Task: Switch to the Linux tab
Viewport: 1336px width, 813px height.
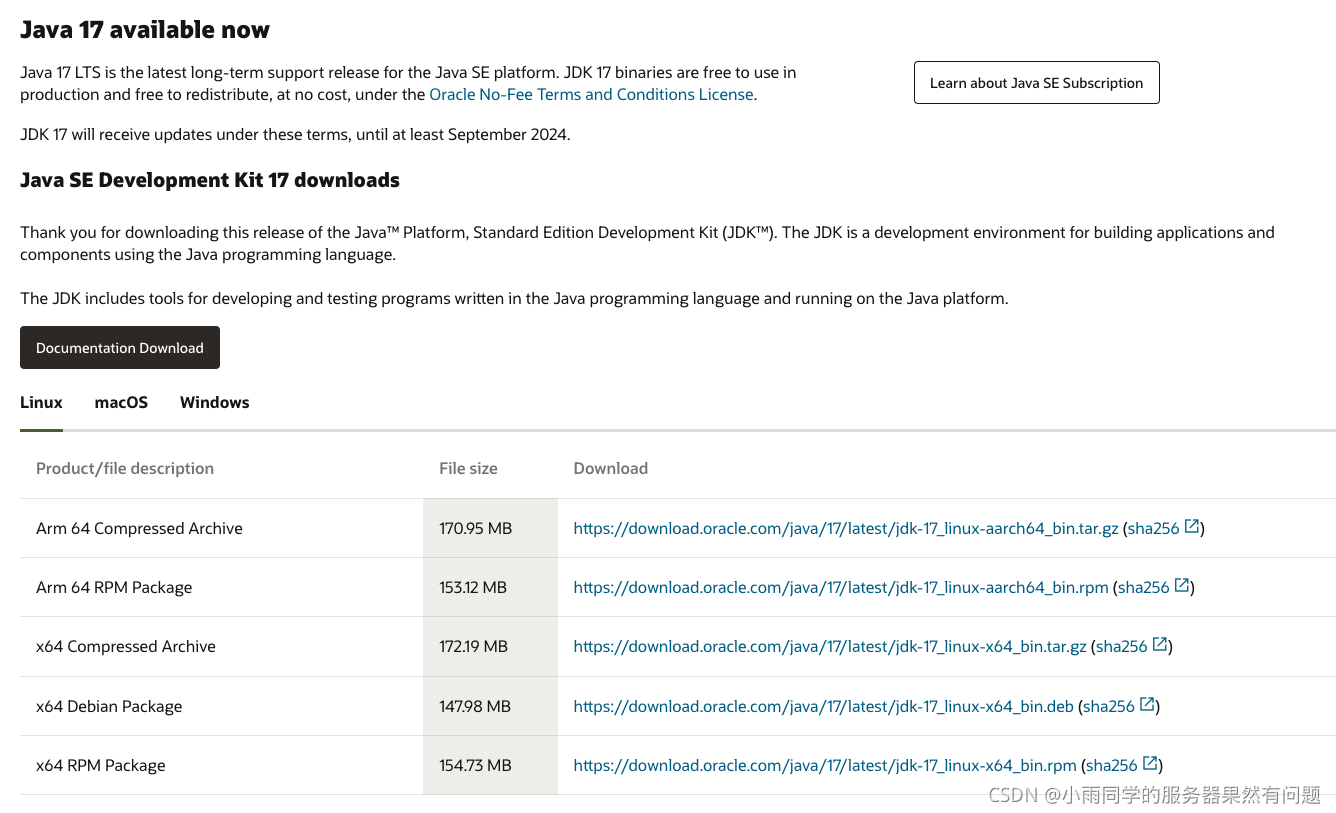Action: 41,402
